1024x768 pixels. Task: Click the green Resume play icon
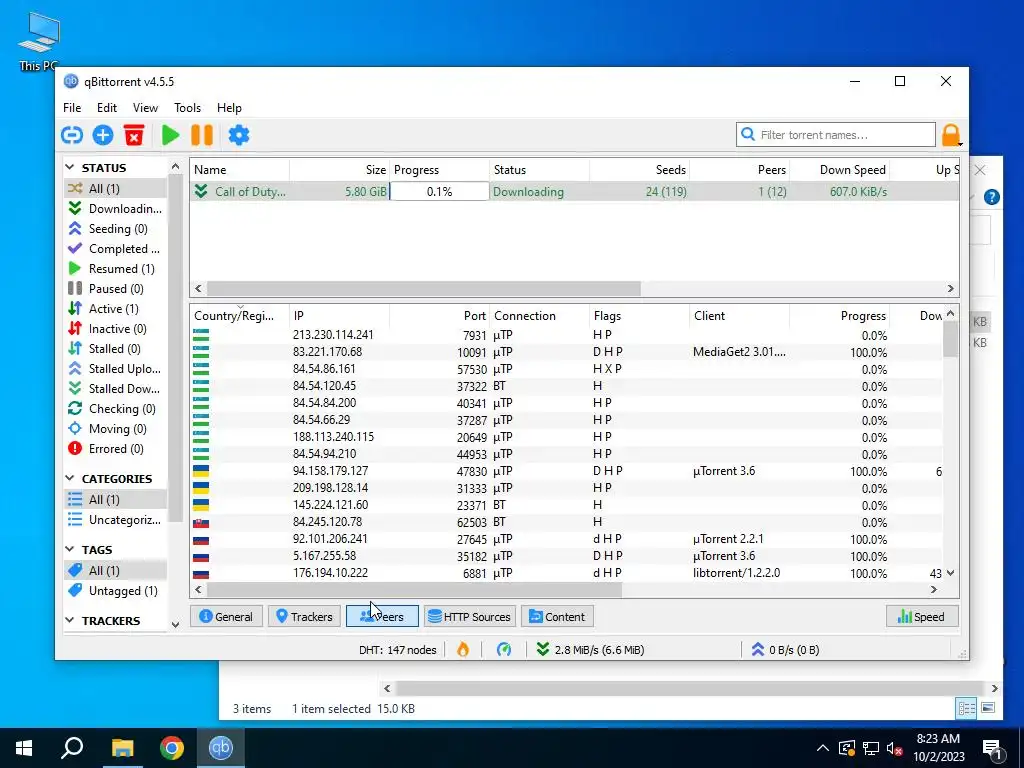[x=170, y=135]
